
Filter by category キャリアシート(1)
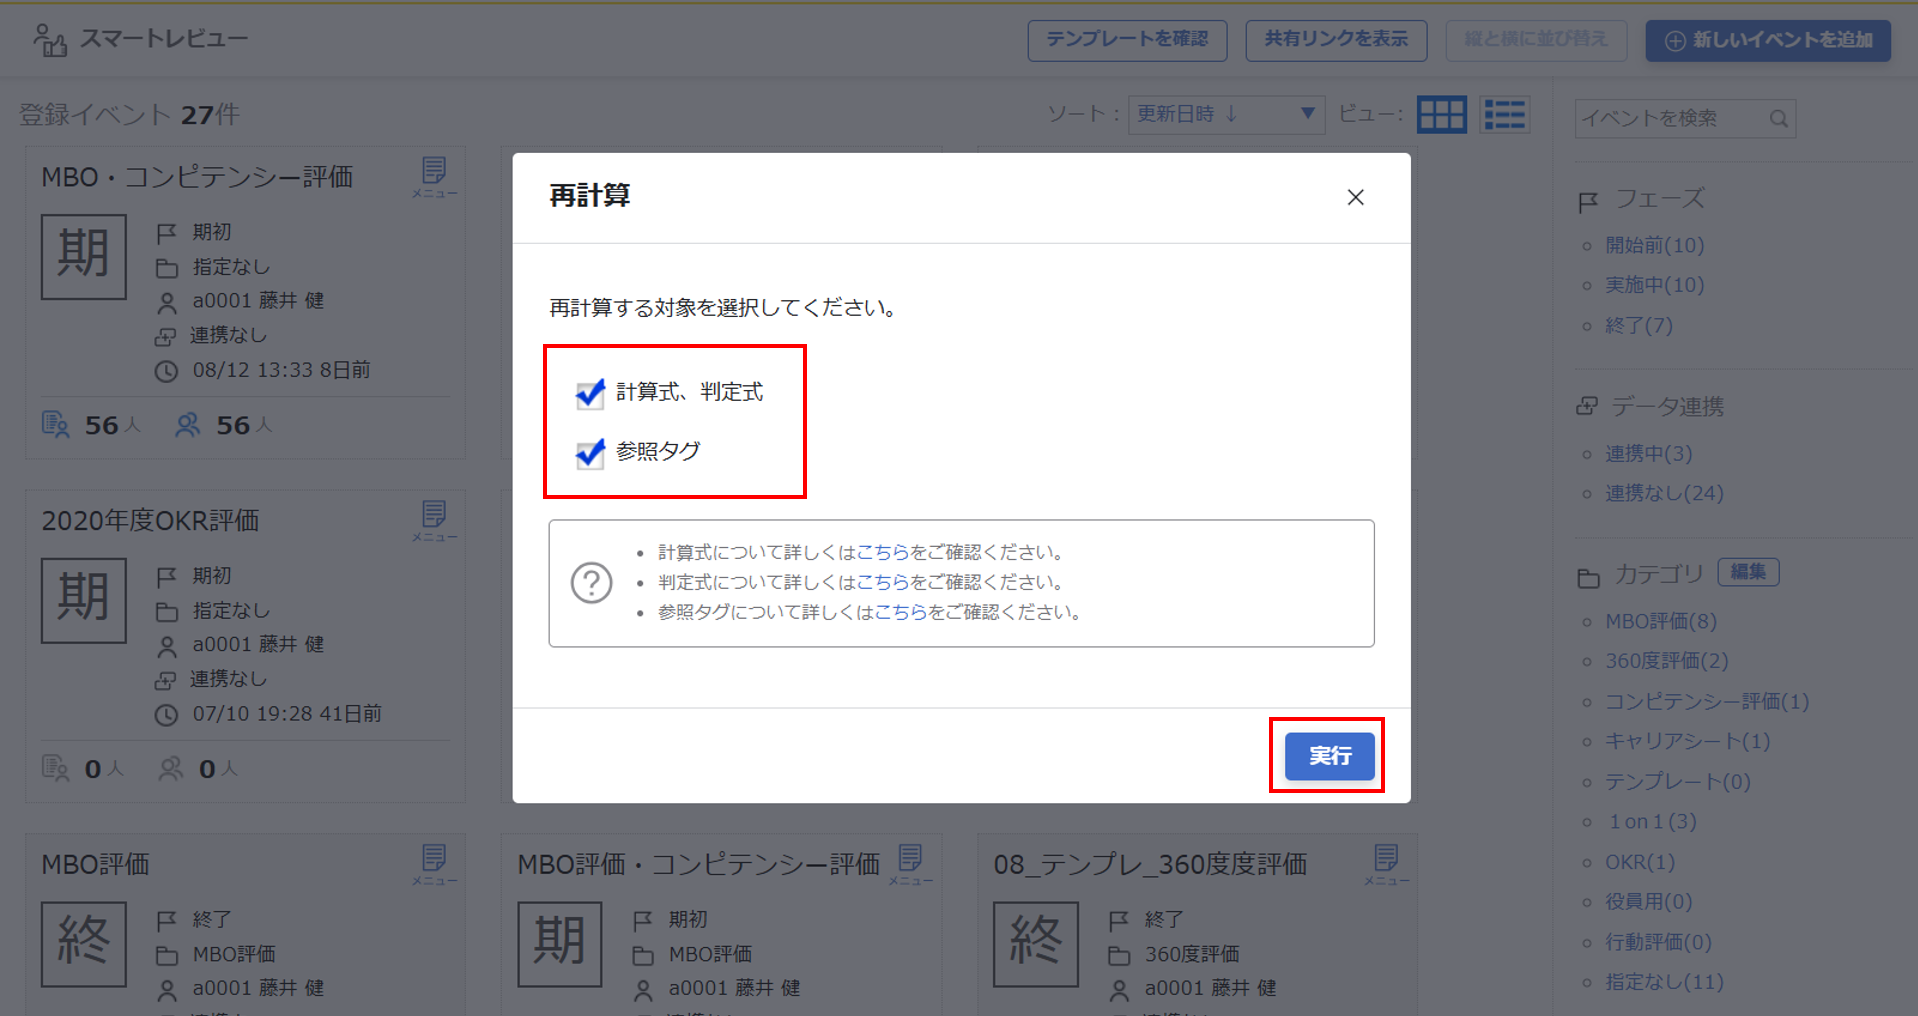(x=1688, y=741)
